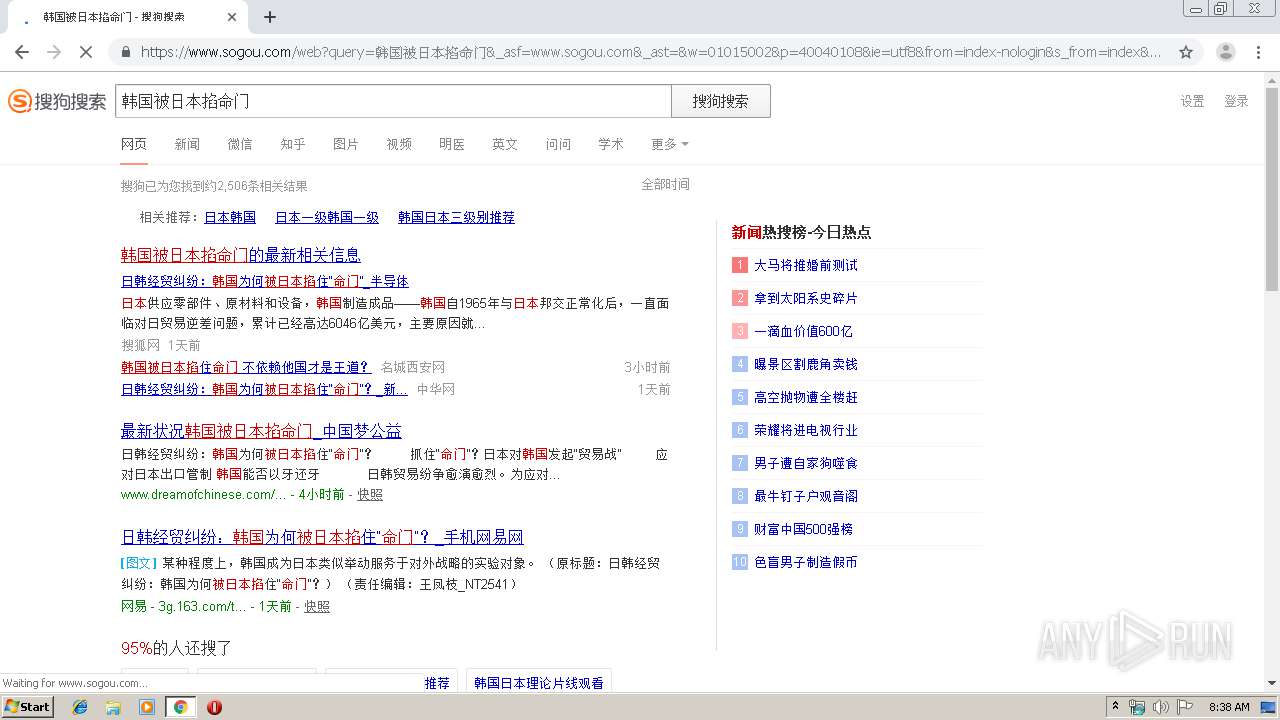Open the 中国梦公益 search result
This screenshot has height=720, width=1280.
261,431
